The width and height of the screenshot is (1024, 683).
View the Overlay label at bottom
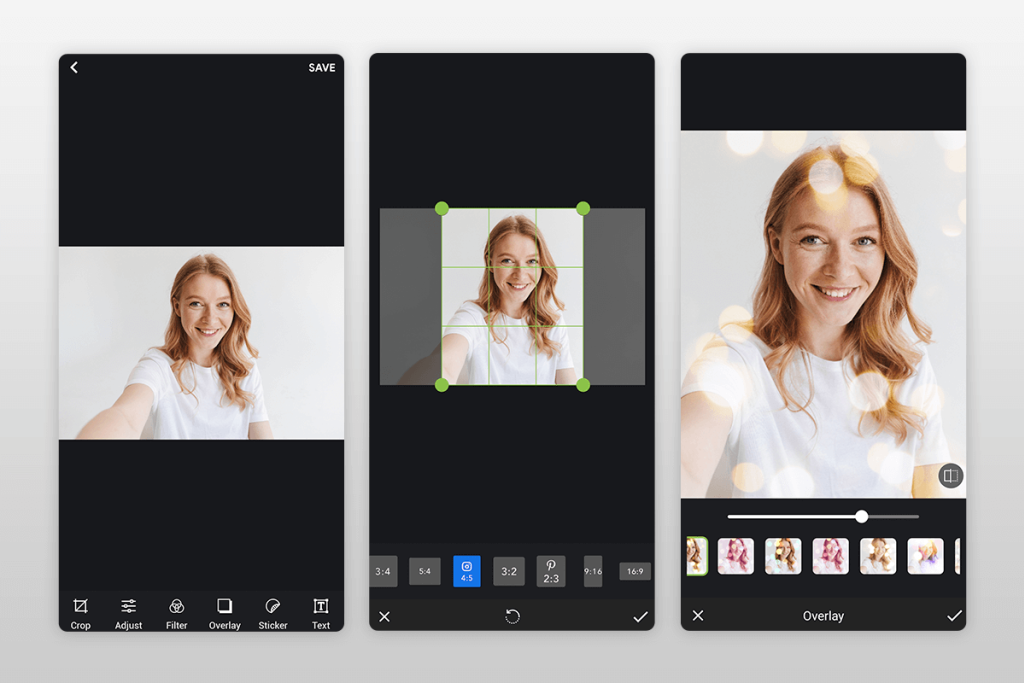click(823, 615)
